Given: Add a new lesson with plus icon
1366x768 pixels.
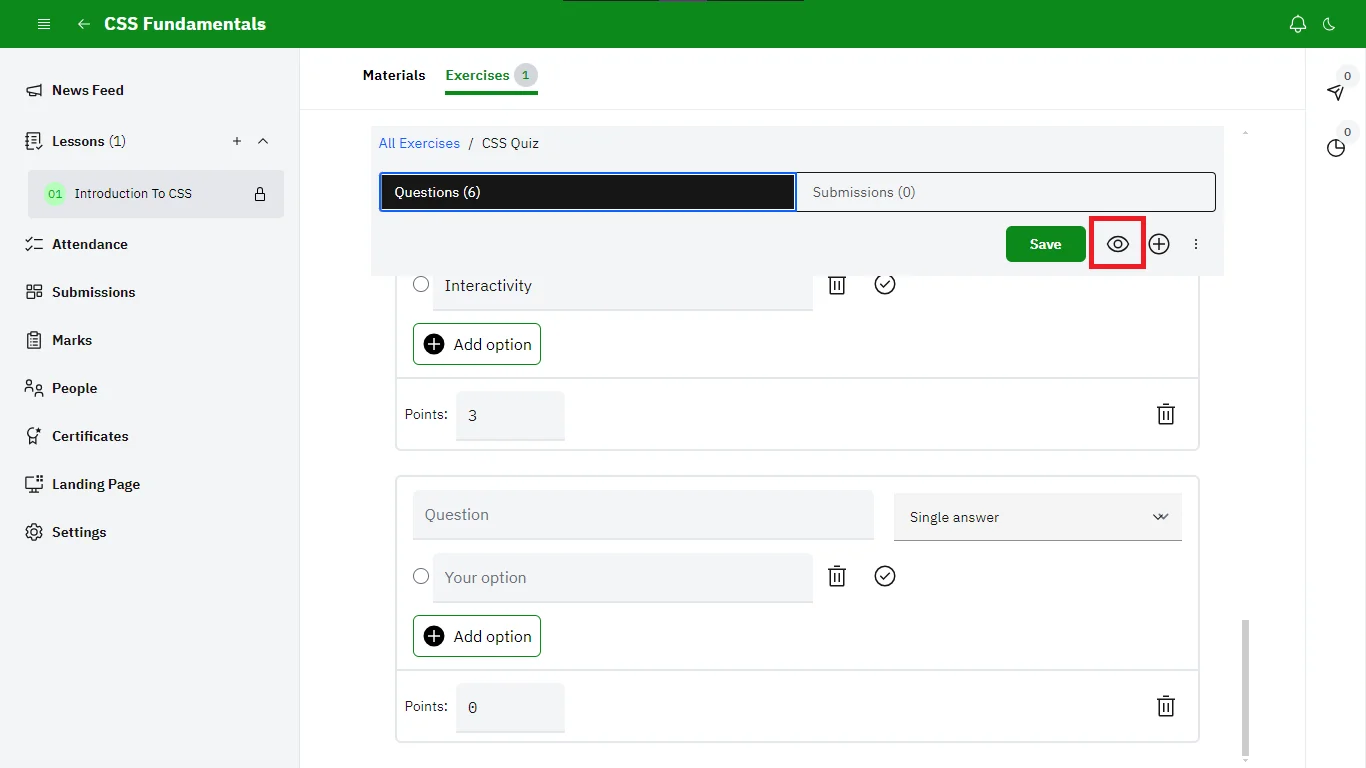Looking at the screenshot, I should (237, 141).
